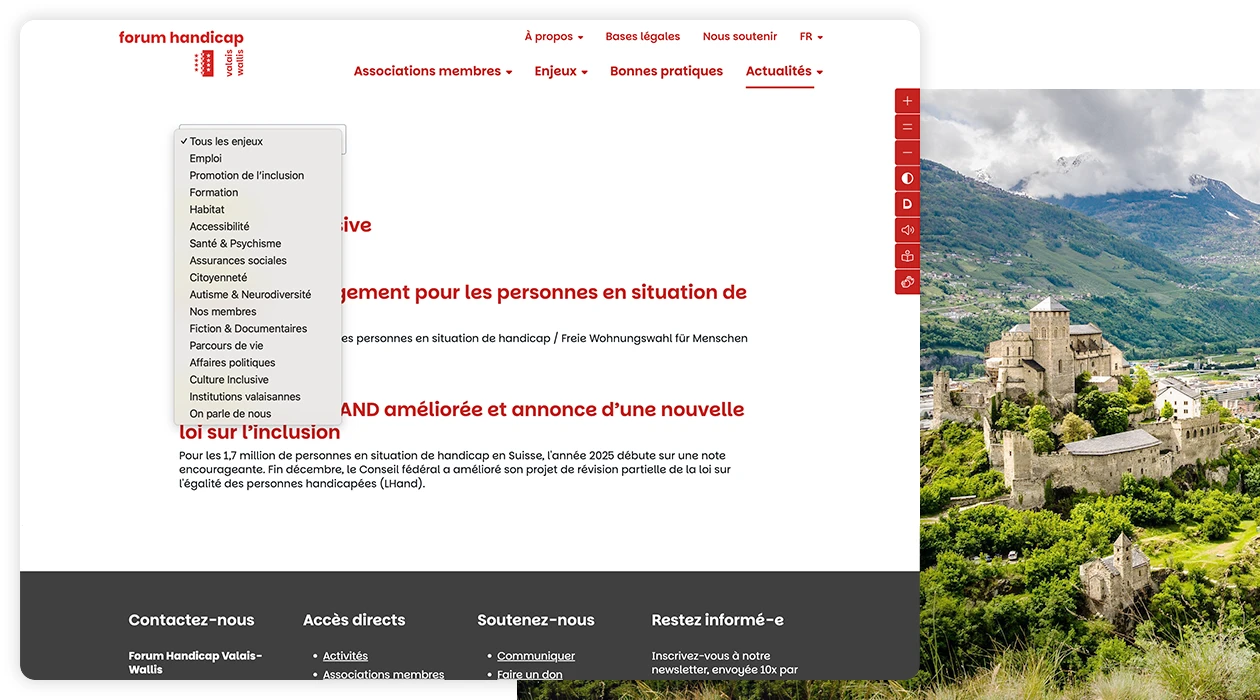Toggle the contrast accessibility icon

[x=906, y=177]
